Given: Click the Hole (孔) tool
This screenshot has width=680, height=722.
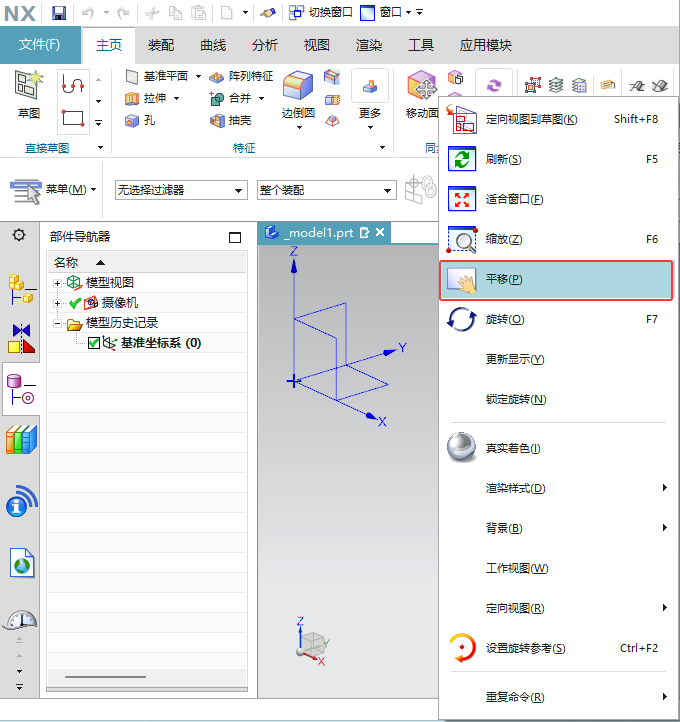Looking at the screenshot, I should coord(140,121).
